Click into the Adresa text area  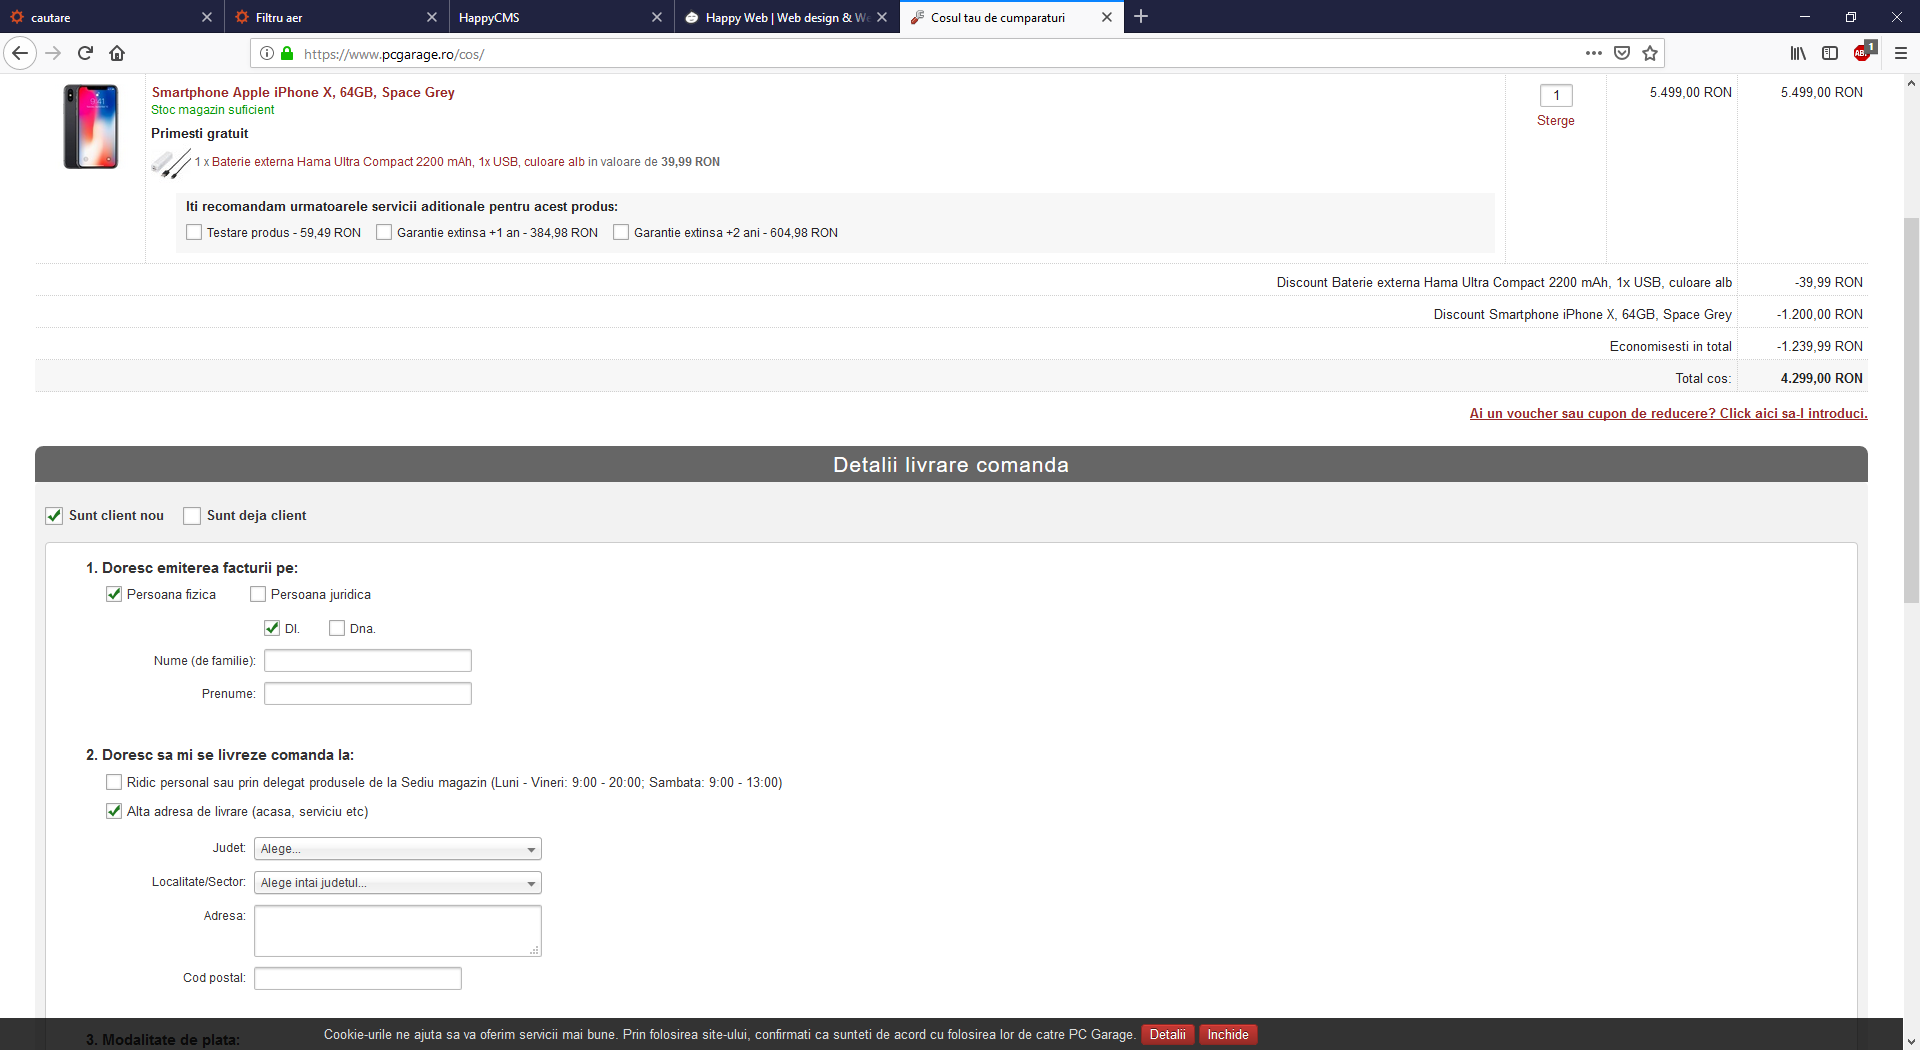[398, 931]
